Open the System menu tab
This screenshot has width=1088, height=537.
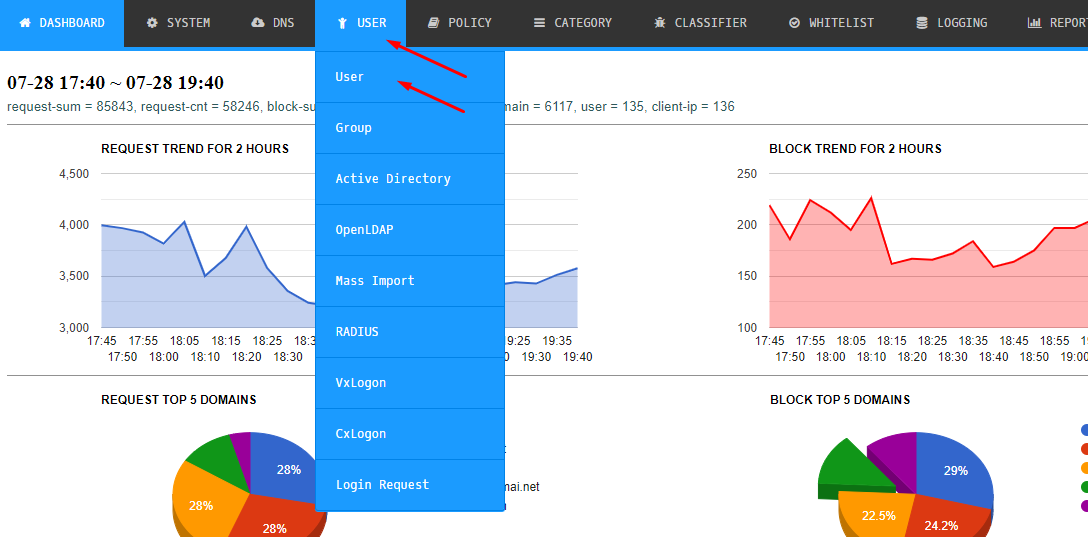click(178, 23)
